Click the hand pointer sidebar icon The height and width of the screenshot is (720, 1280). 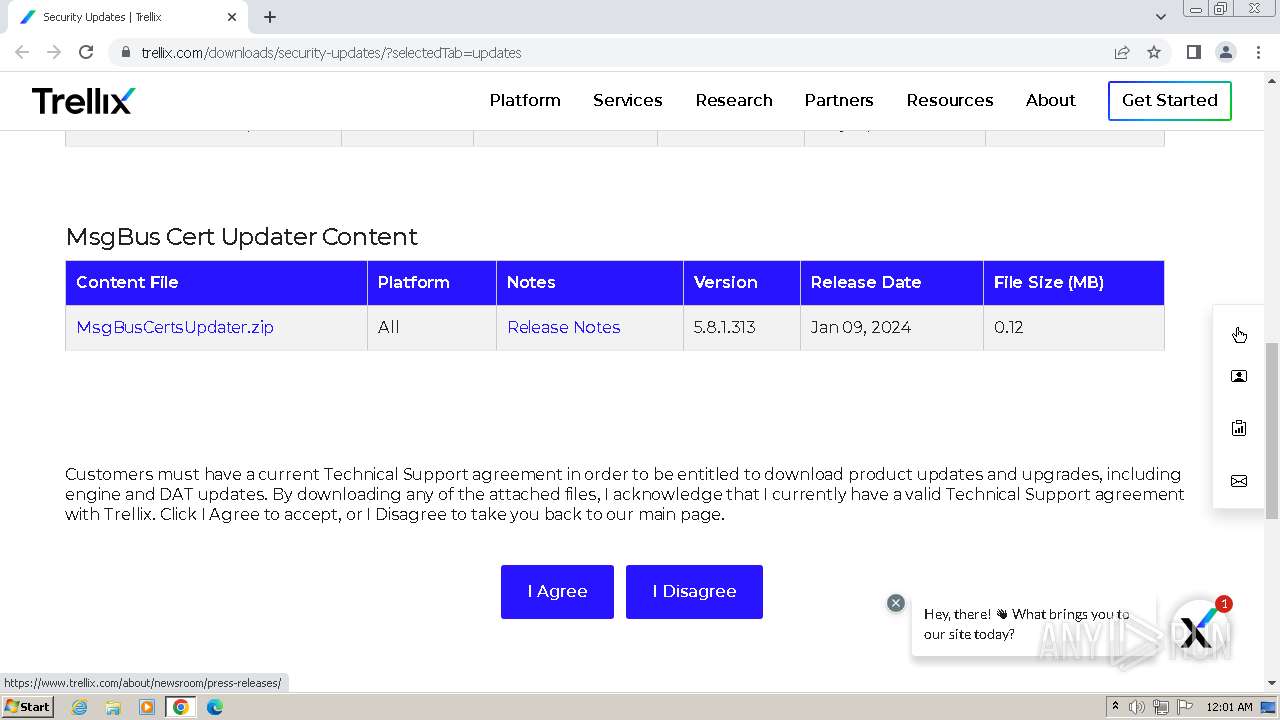coord(1239,334)
